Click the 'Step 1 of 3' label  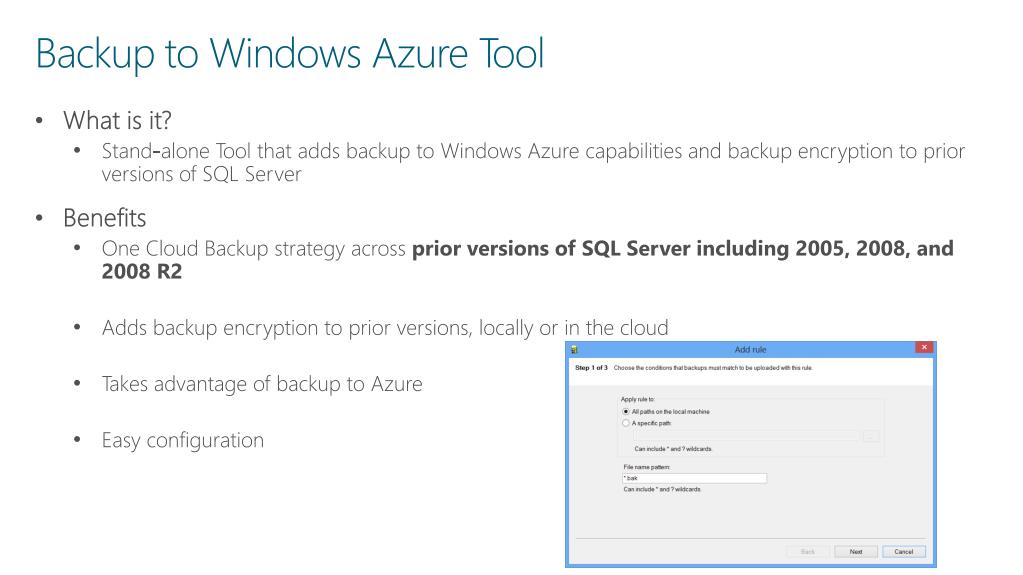(x=591, y=368)
